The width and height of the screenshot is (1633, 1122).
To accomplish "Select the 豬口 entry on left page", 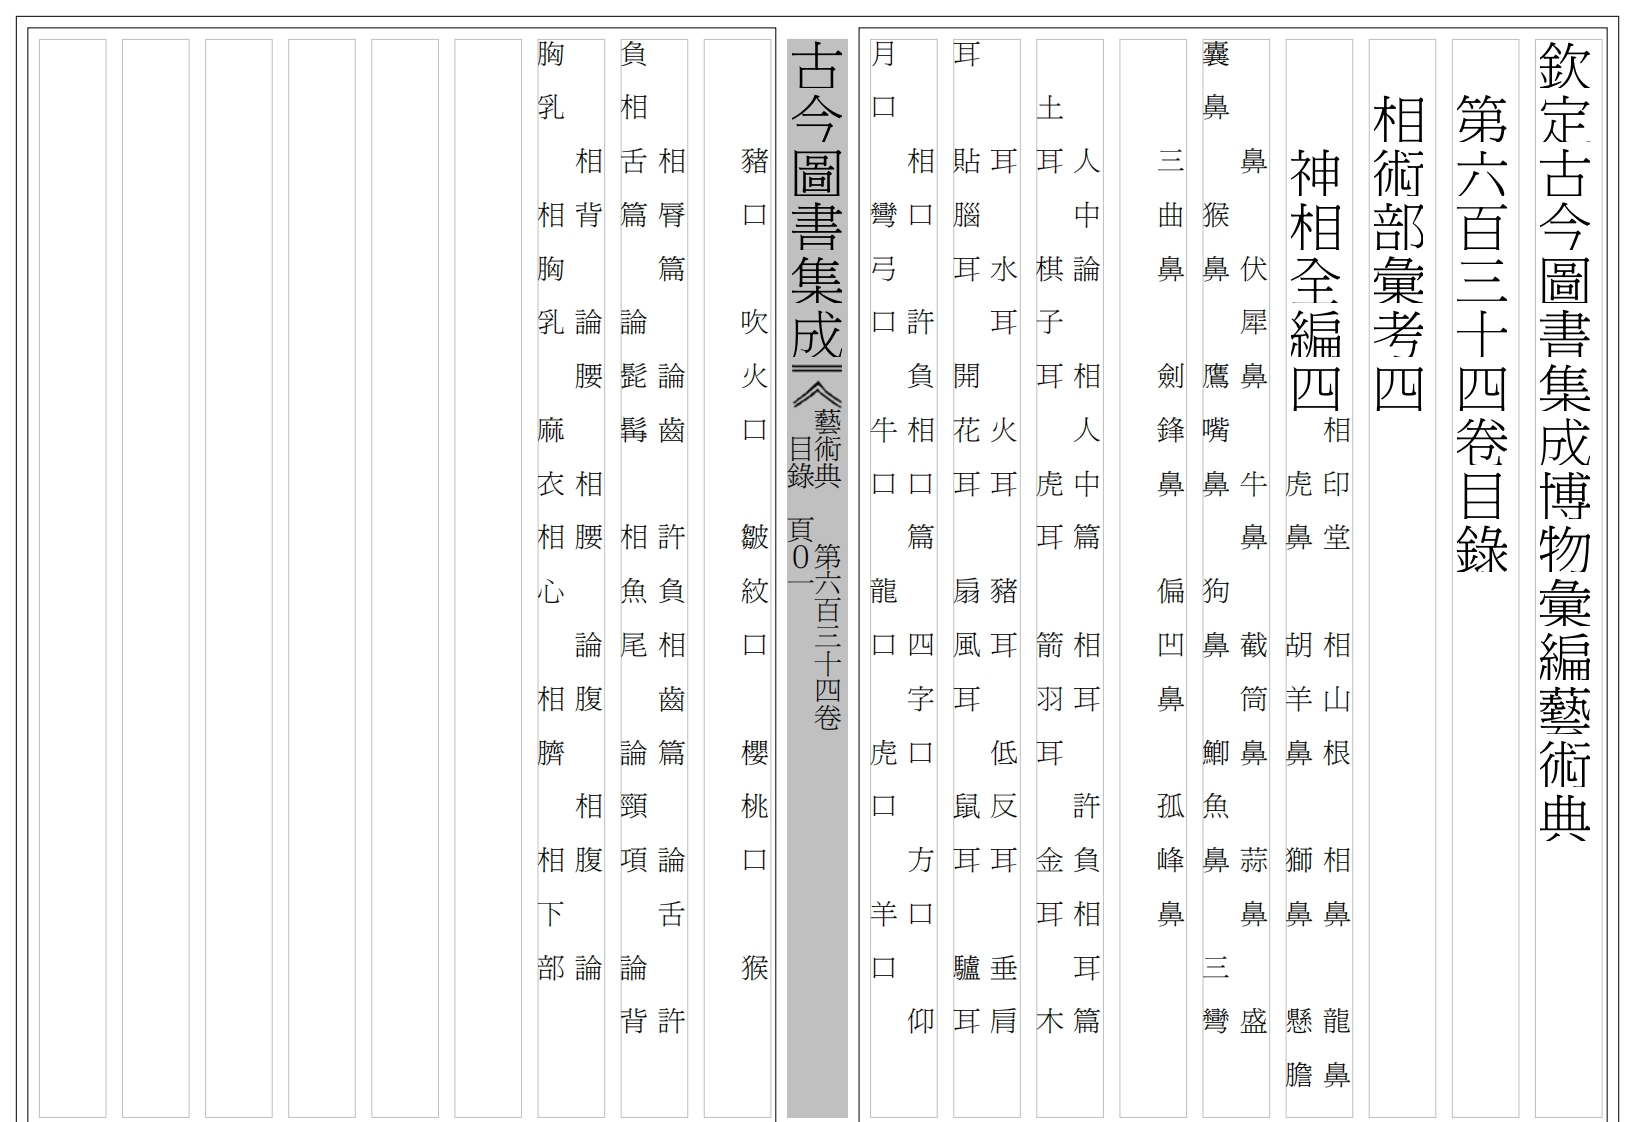I will (754, 188).
